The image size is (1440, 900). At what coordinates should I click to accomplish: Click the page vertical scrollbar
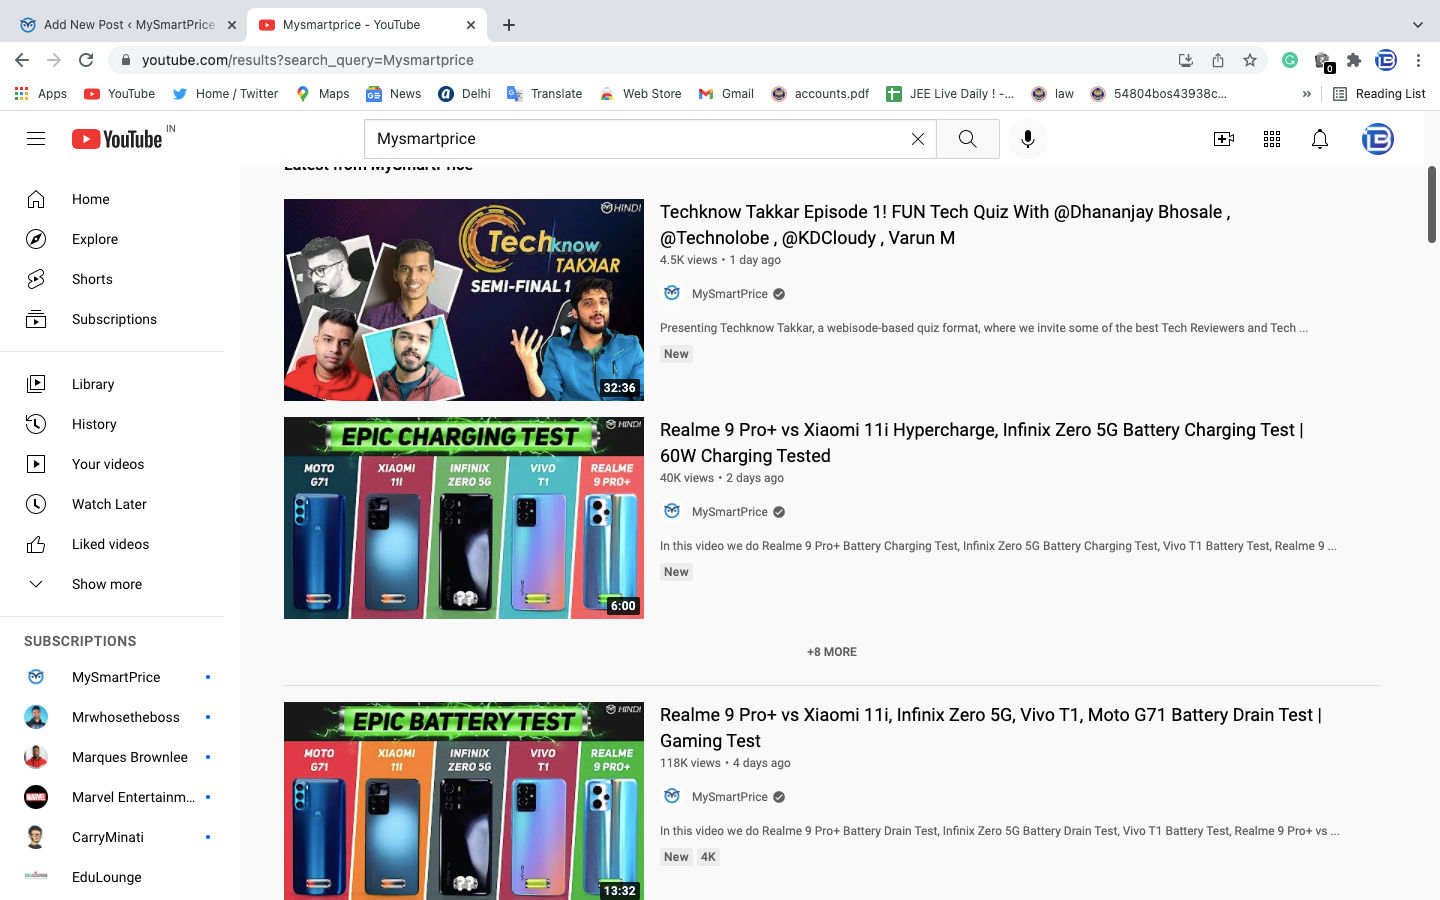pos(1432,205)
